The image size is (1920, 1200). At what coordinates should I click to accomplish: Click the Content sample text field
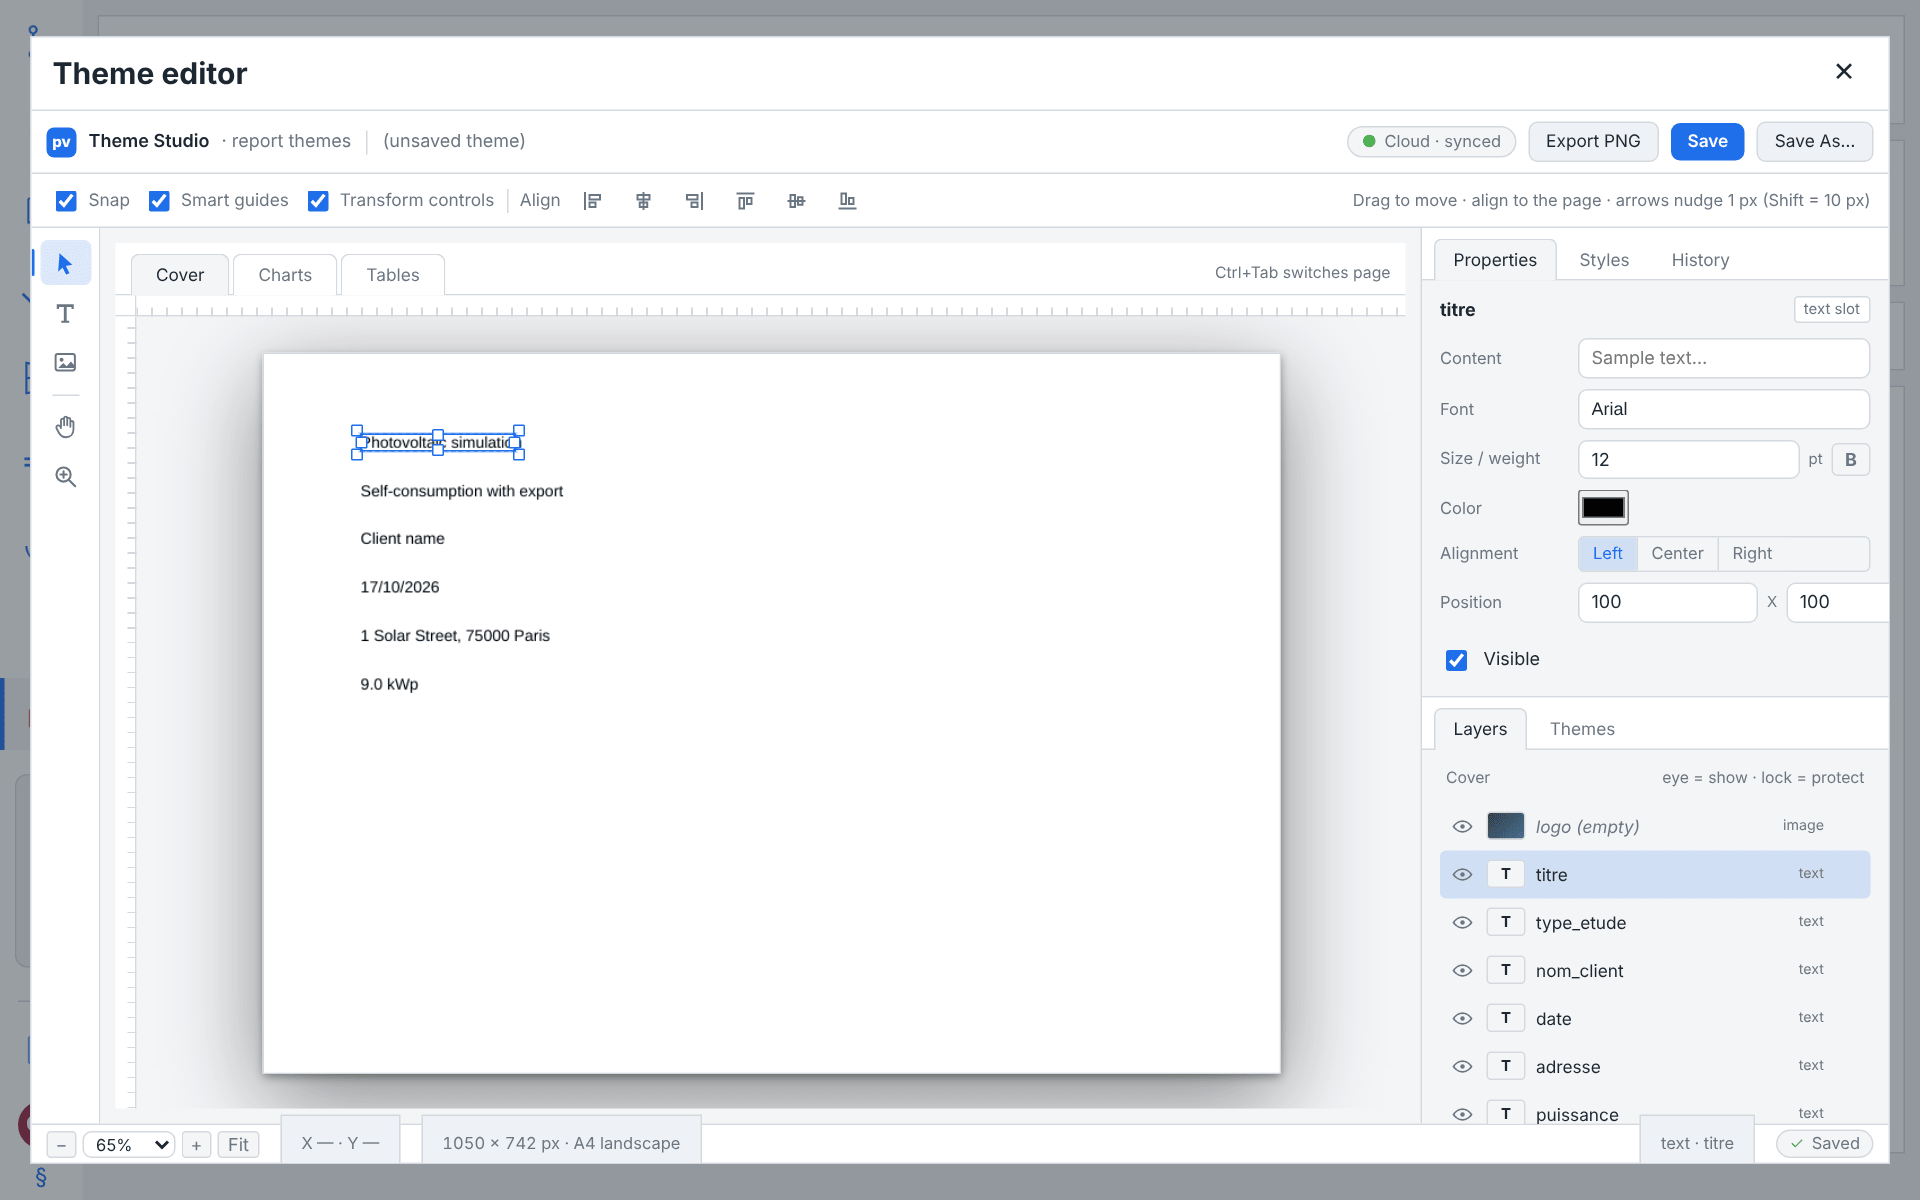point(1724,358)
